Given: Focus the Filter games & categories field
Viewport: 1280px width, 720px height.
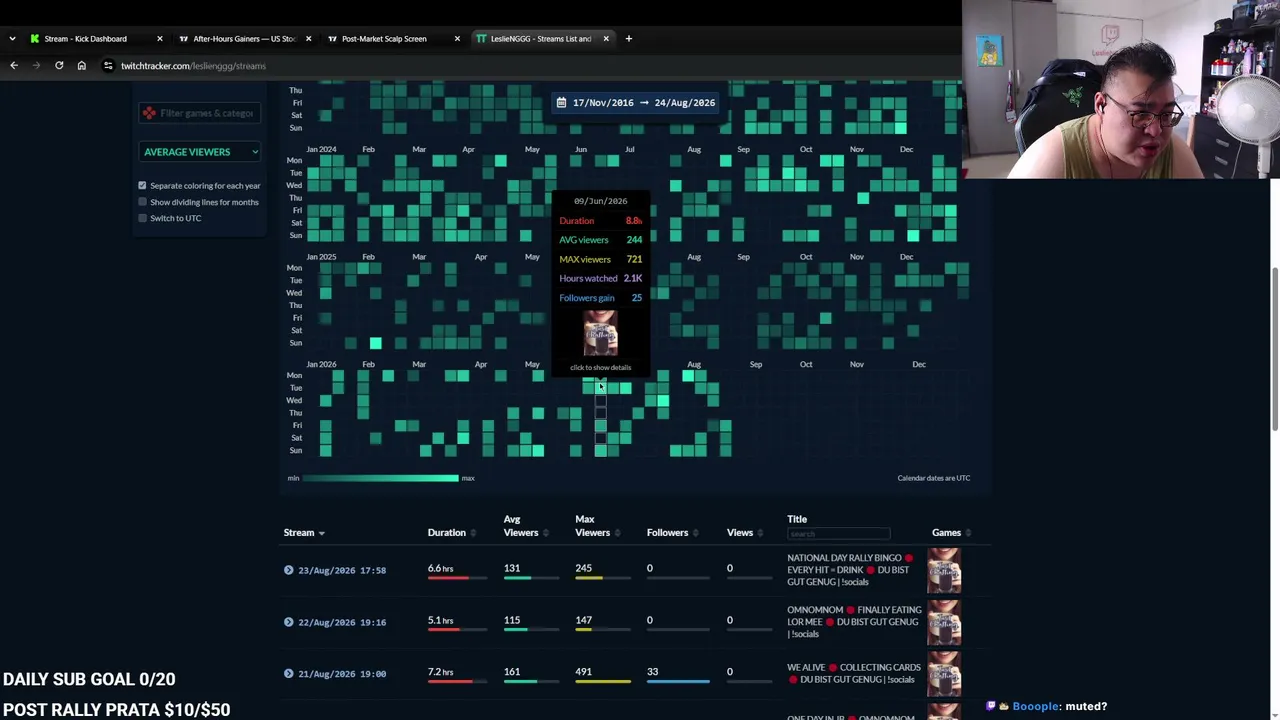Looking at the screenshot, I should (x=199, y=113).
